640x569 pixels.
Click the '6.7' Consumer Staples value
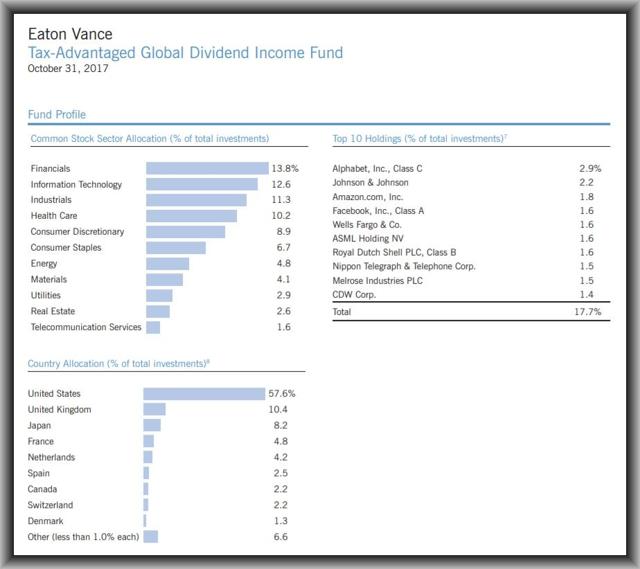[x=284, y=248]
